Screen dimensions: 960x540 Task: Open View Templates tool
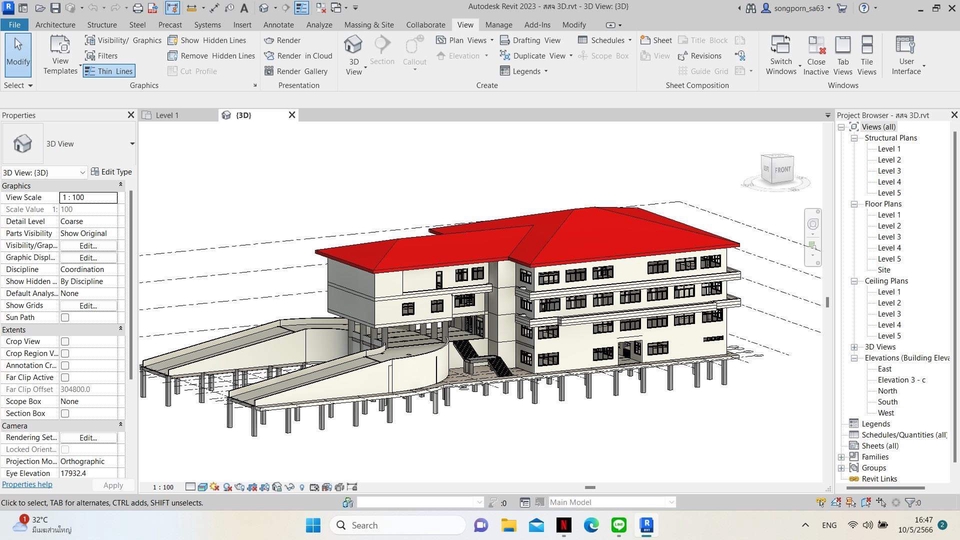click(x=60, y=52)
